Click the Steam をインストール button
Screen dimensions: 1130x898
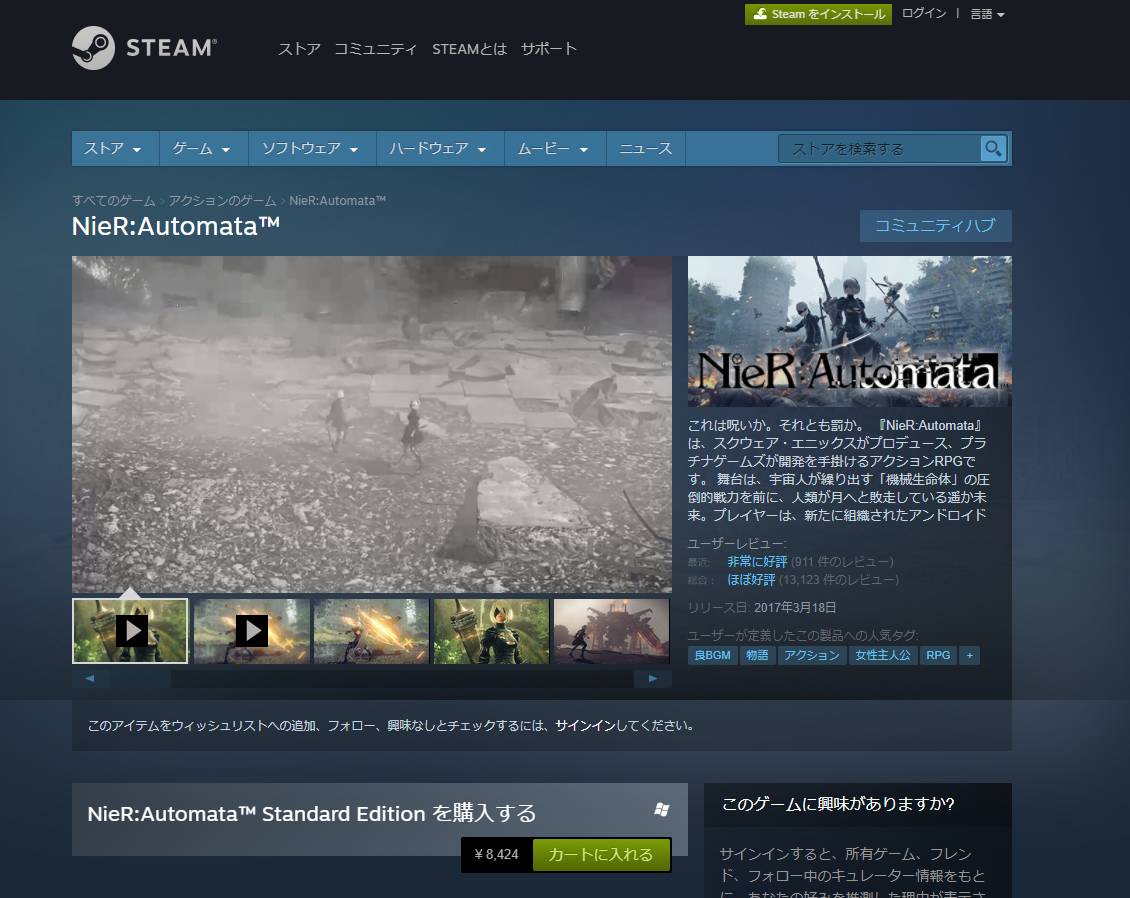pyautogui.click(x=818, y=14)
